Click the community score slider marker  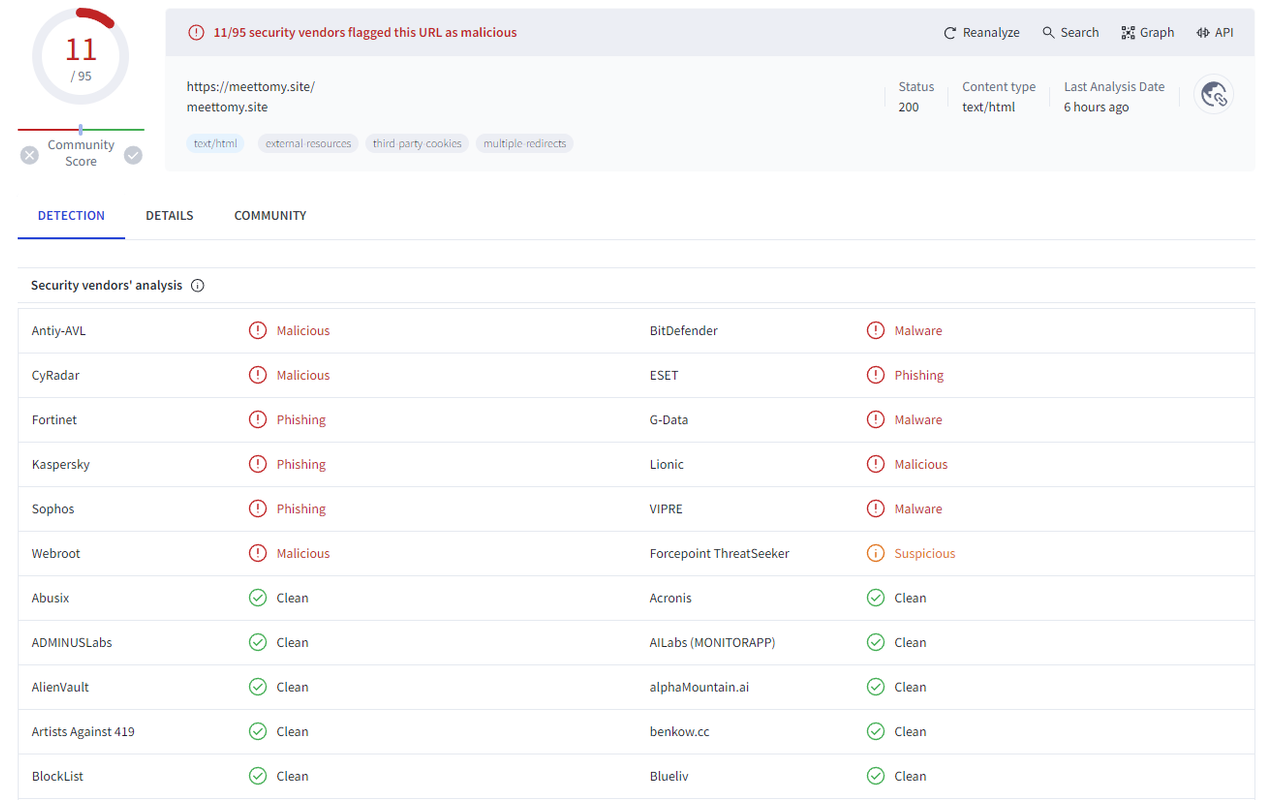[81, 129]
